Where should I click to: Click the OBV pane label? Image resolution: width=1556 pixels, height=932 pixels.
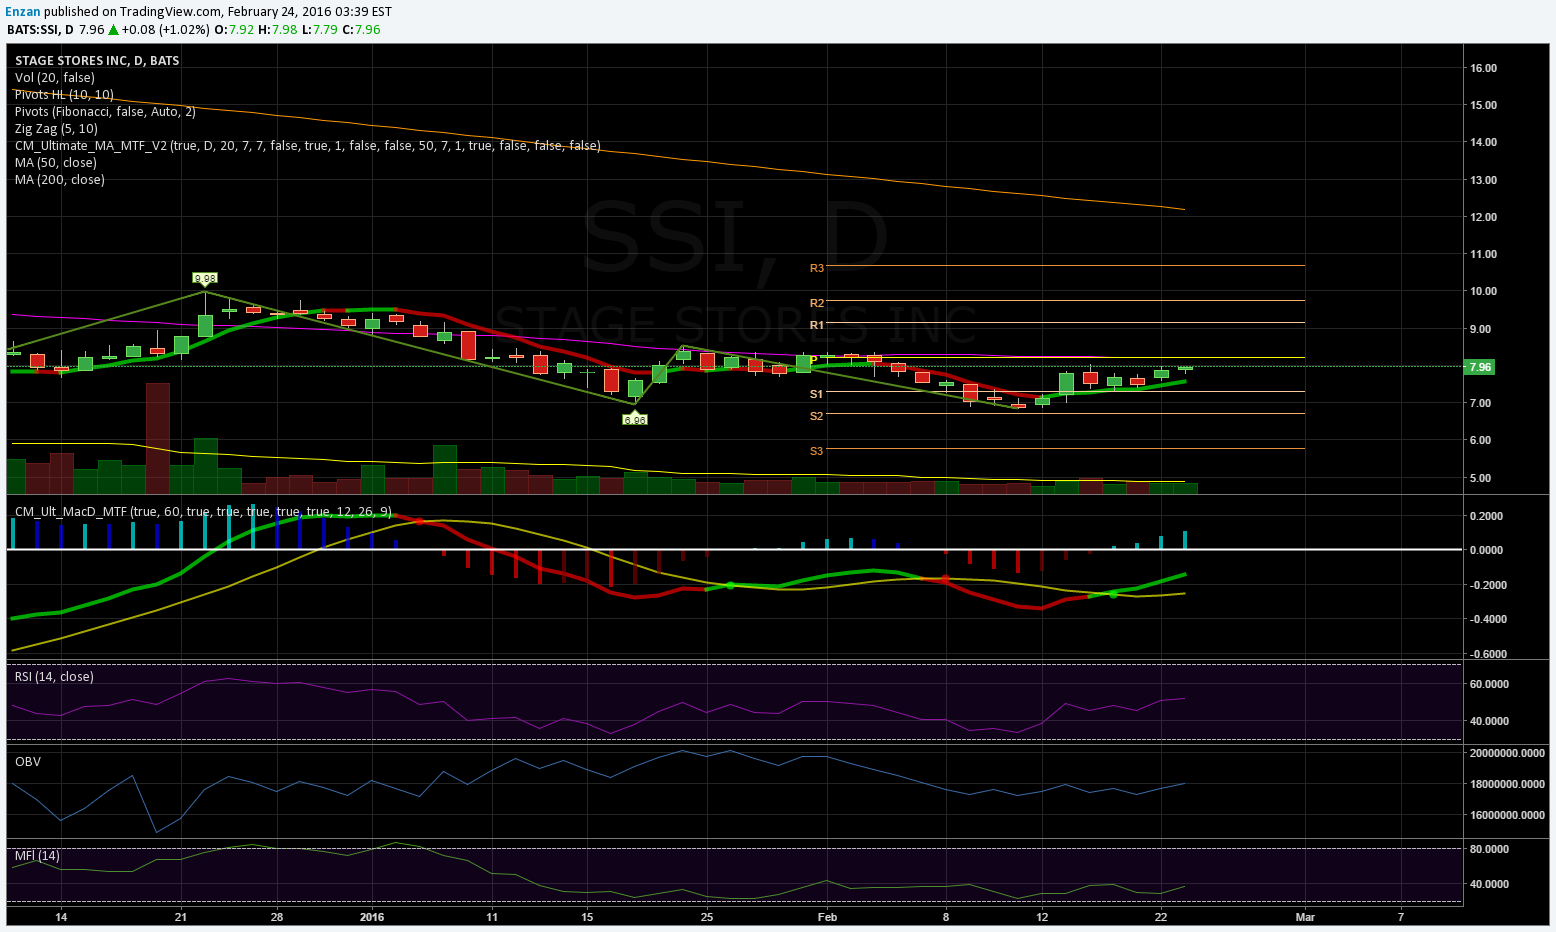(28, 762)
